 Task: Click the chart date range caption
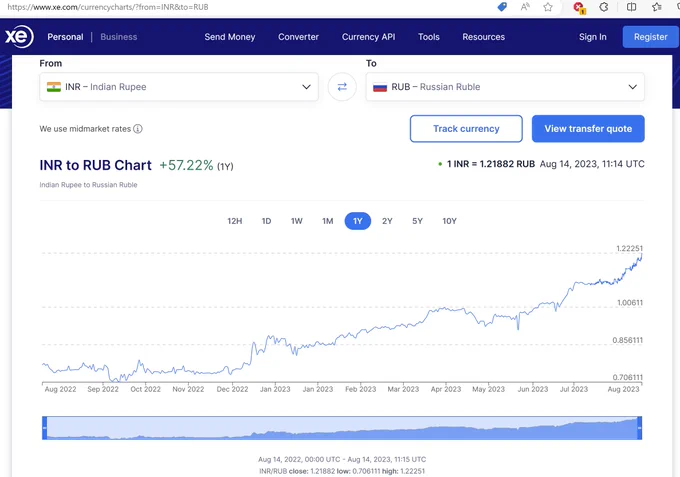click(x=342, y=459)
